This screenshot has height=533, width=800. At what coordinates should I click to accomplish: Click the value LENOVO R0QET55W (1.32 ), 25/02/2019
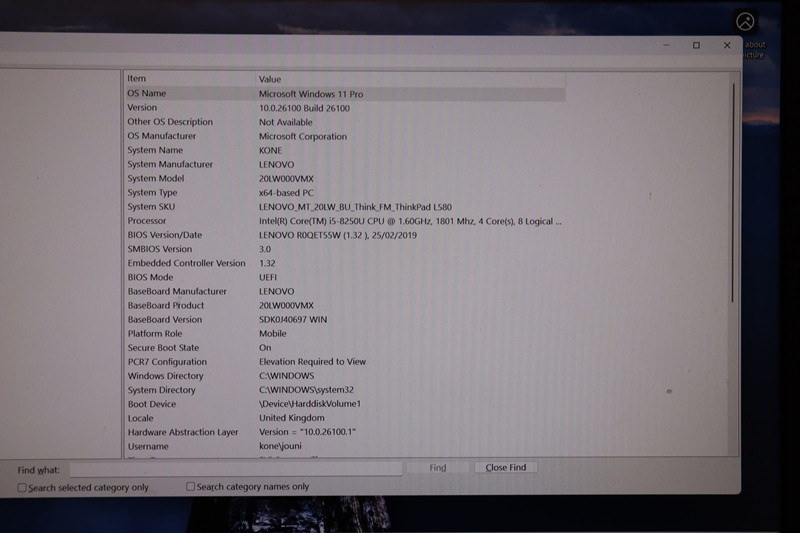point(338,235)
